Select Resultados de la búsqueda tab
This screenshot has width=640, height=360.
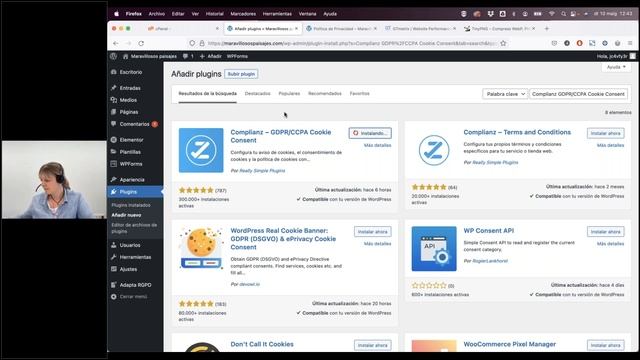coord(207,94)
